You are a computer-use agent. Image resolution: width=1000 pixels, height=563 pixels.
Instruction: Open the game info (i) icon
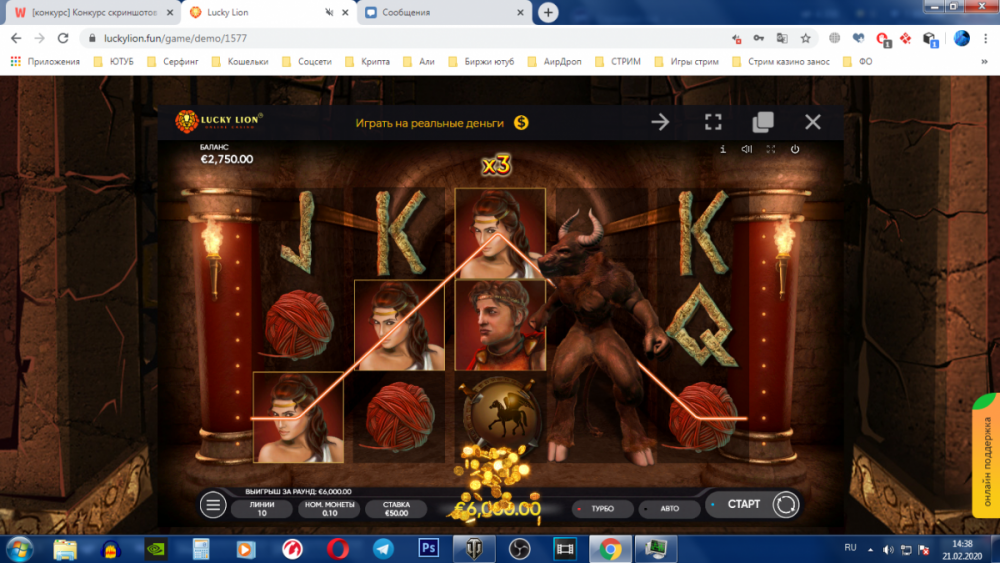(x=722, y=149)
